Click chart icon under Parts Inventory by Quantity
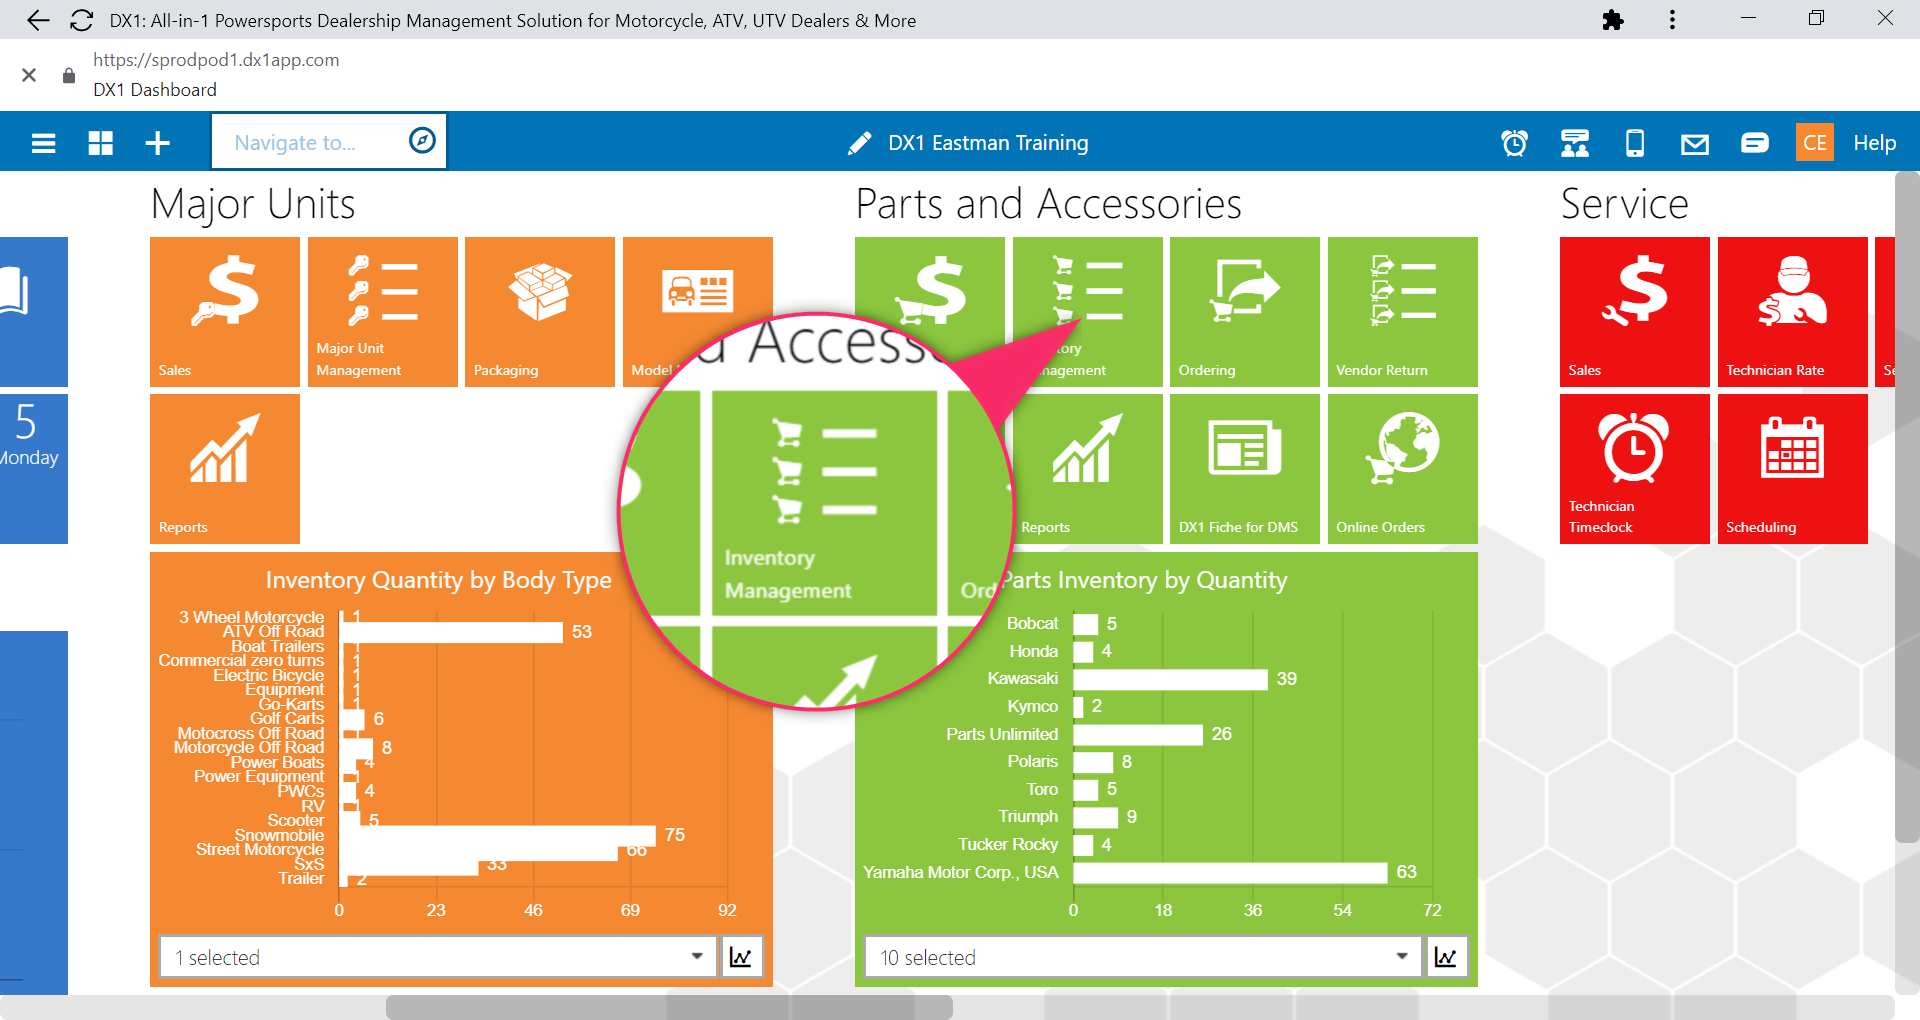Image resolution: width=1920 pixels, height=1020 pixels. click(x=1446, y=957)
